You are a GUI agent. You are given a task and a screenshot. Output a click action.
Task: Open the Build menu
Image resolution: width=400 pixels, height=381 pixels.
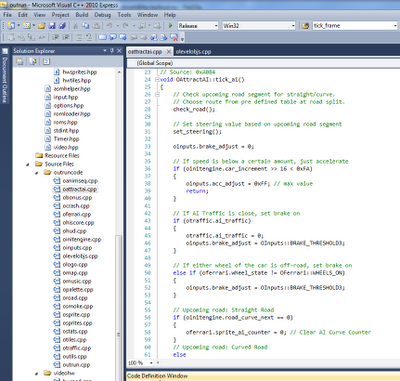(x=82, y=15)
